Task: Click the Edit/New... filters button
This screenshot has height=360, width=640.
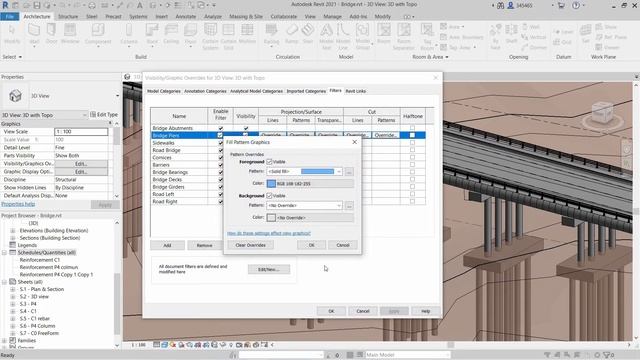Action: click(x=269, y=269)
